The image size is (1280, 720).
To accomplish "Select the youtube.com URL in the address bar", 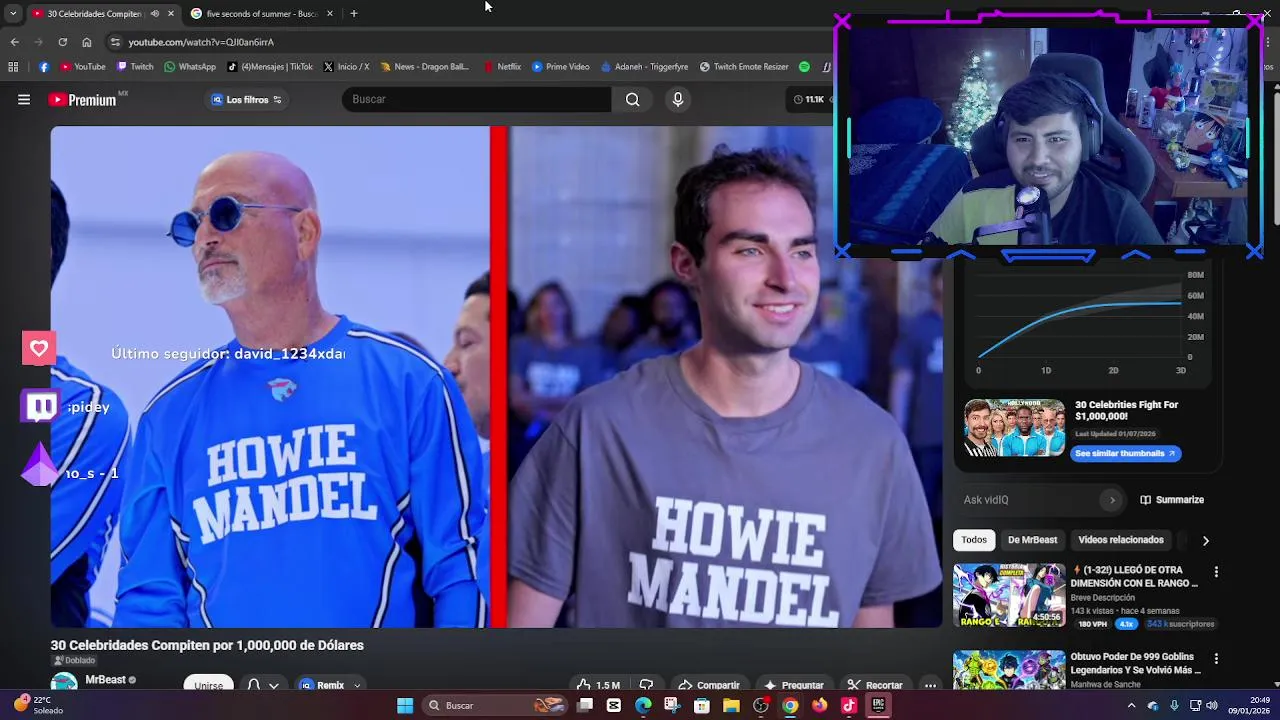I will 201,42.
